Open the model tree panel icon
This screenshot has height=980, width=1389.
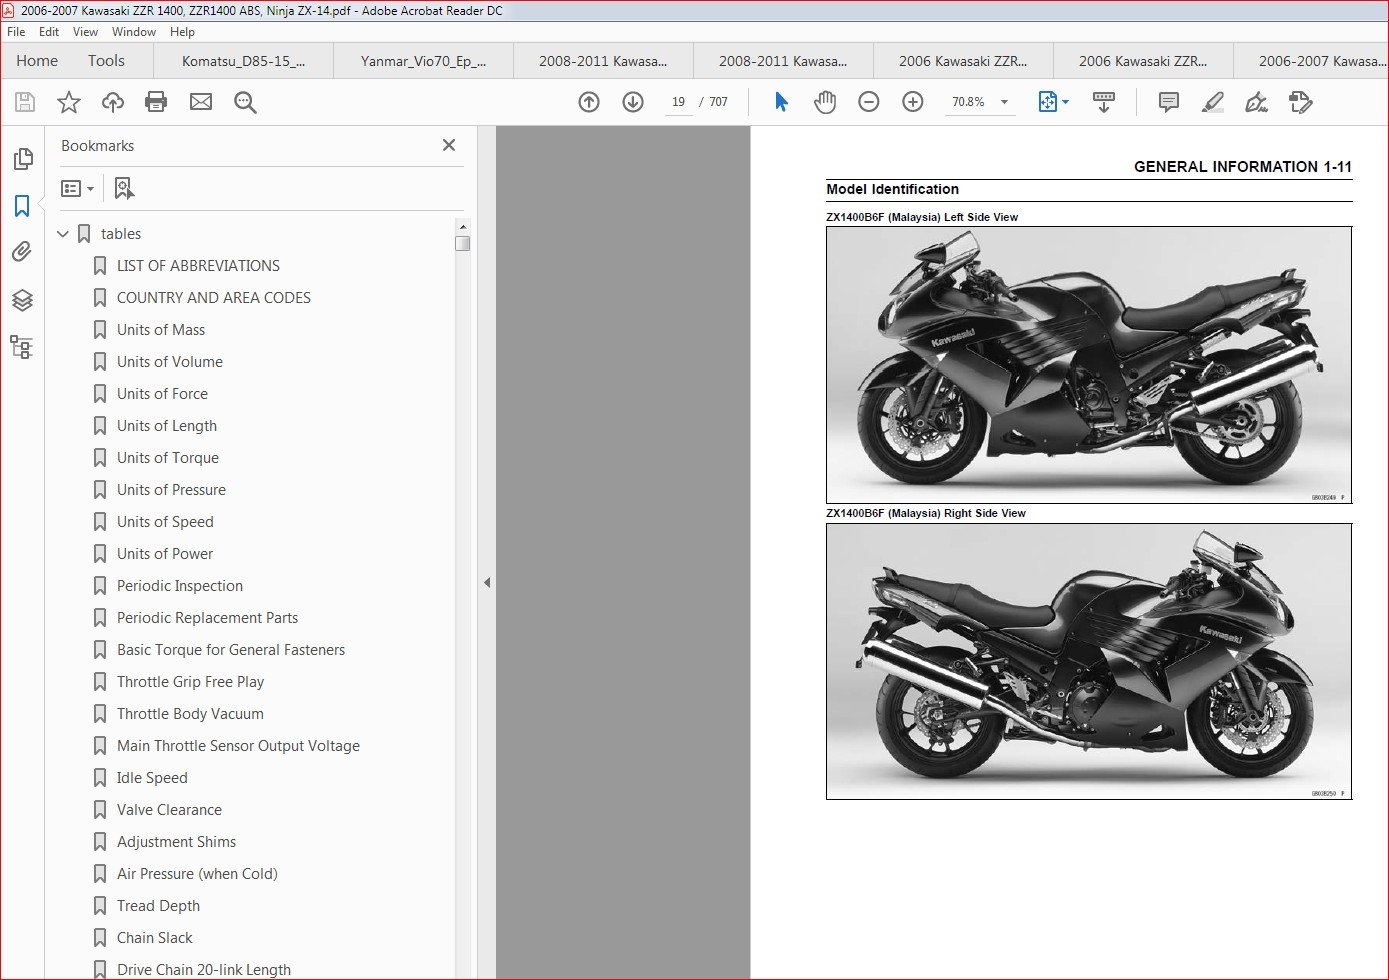pos(22,347)
